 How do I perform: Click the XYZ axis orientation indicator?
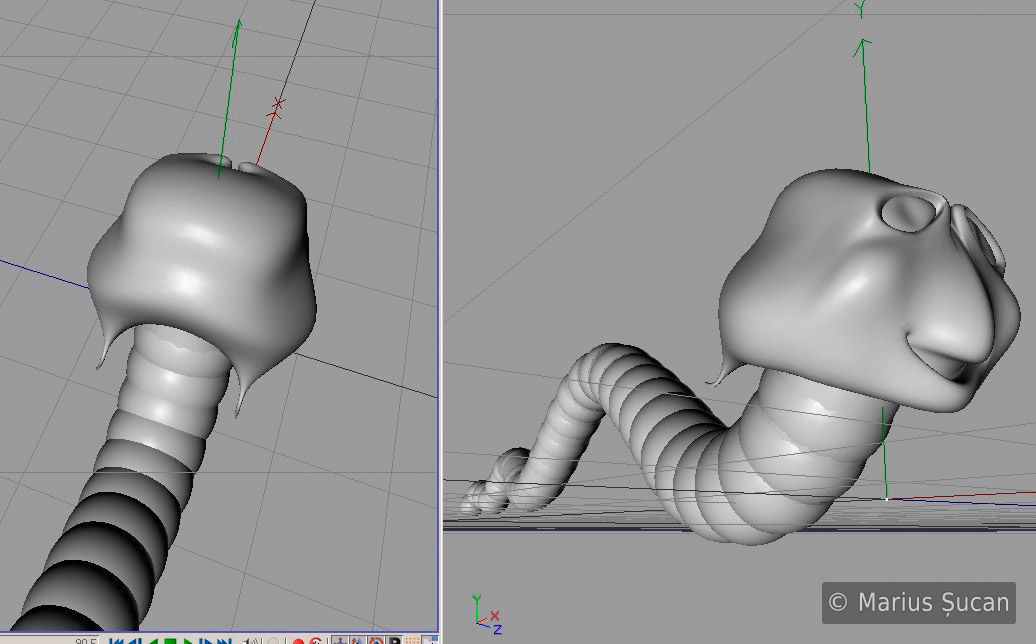pos(485,614)
